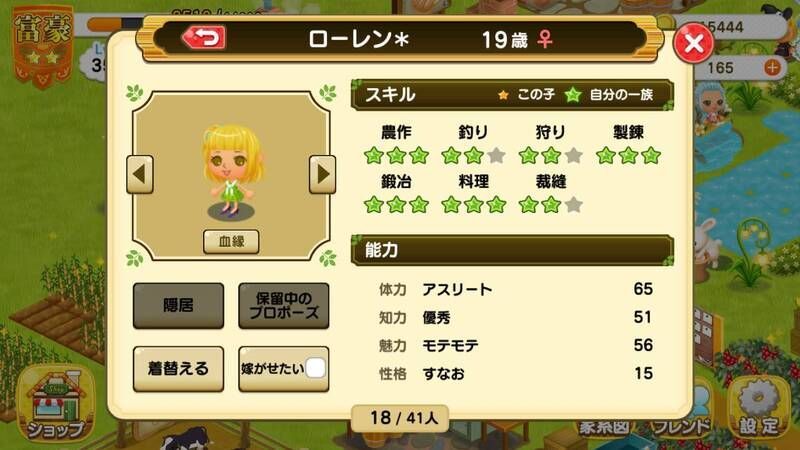Click the 富豪 rank banner badge
Image resolution: width=800 pixels, height=450 pixels.
(43, 46)
